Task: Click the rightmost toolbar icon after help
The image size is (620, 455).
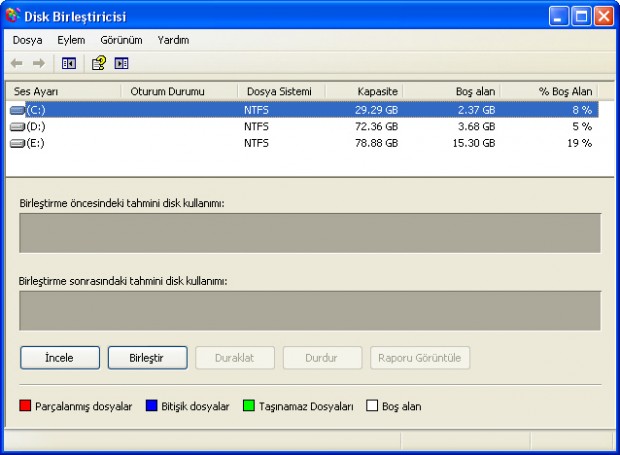Action: click(x=121, y=63)
